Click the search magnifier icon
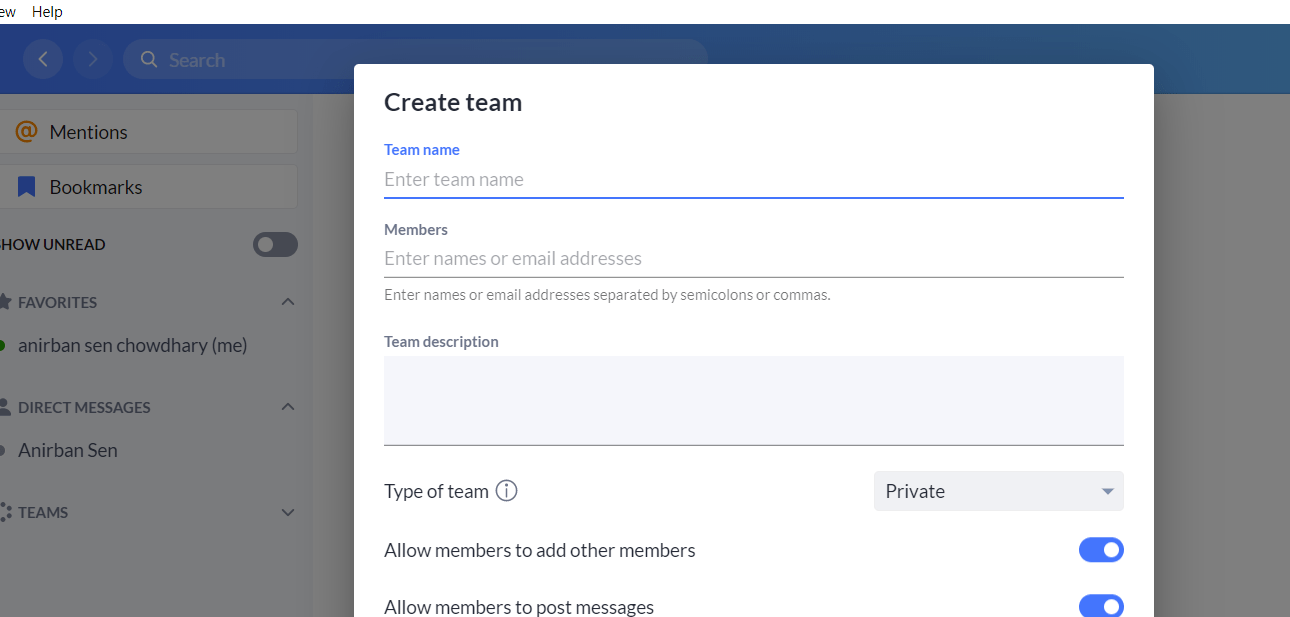This screenshot has width=1290, height=617. point(148,59)
